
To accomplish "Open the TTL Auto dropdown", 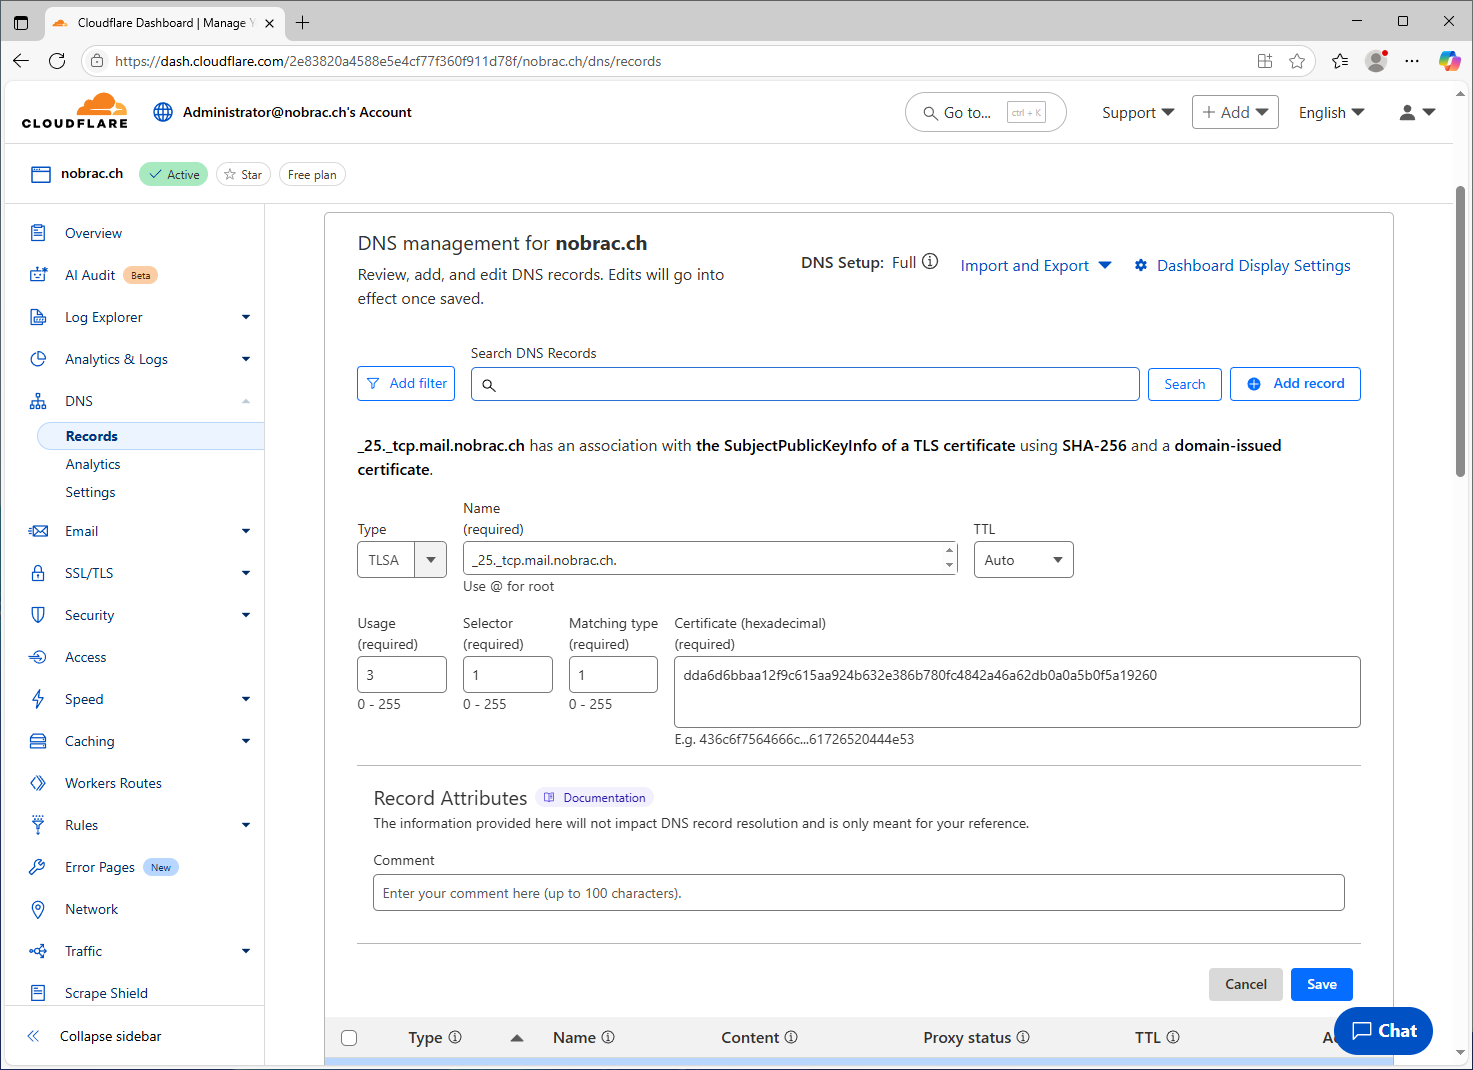I will [1023, 560].
